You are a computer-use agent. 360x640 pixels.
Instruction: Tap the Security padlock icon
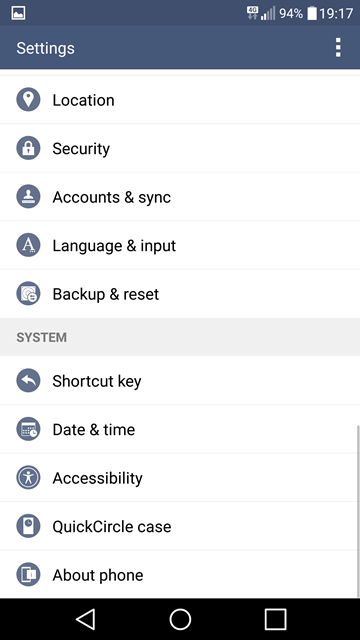click(28, 148)
